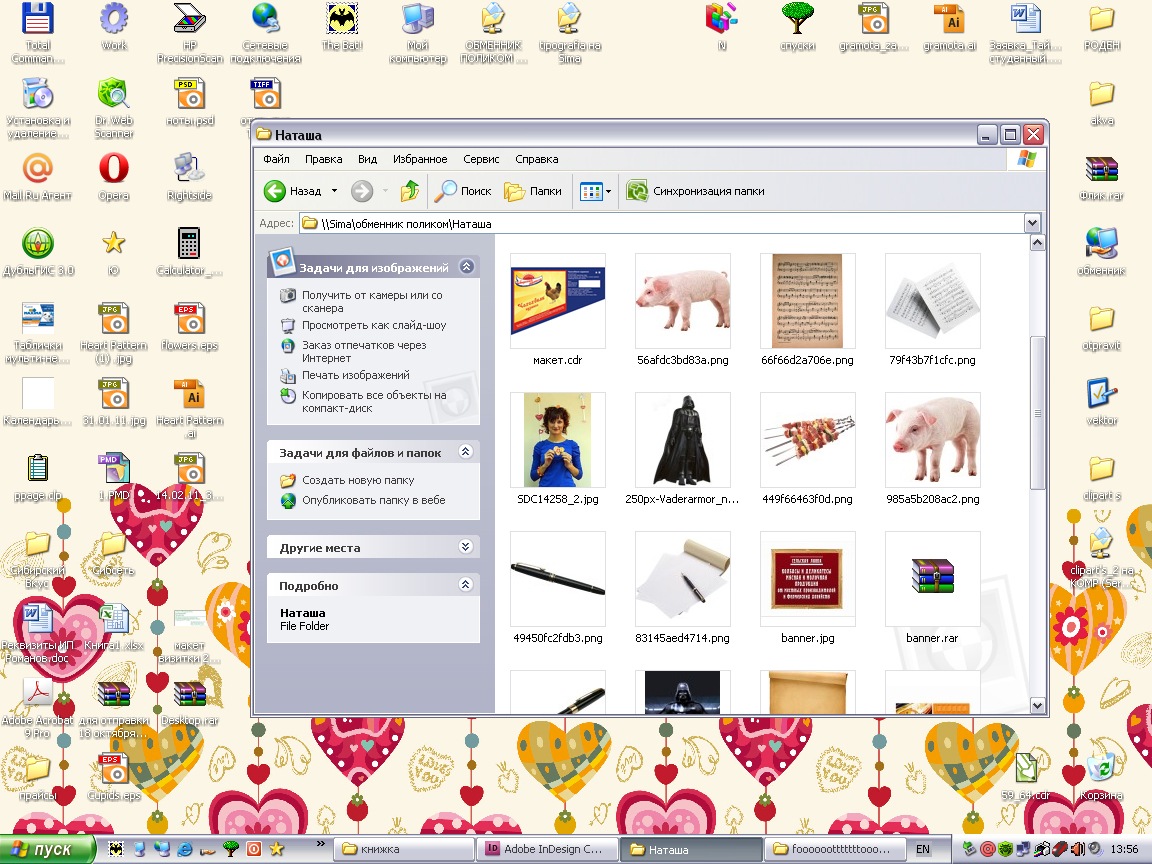Viewport: 1152px width, 864px height.
Task: Collapse the Задачи для изображений panel
Action: tap(465, 267)
